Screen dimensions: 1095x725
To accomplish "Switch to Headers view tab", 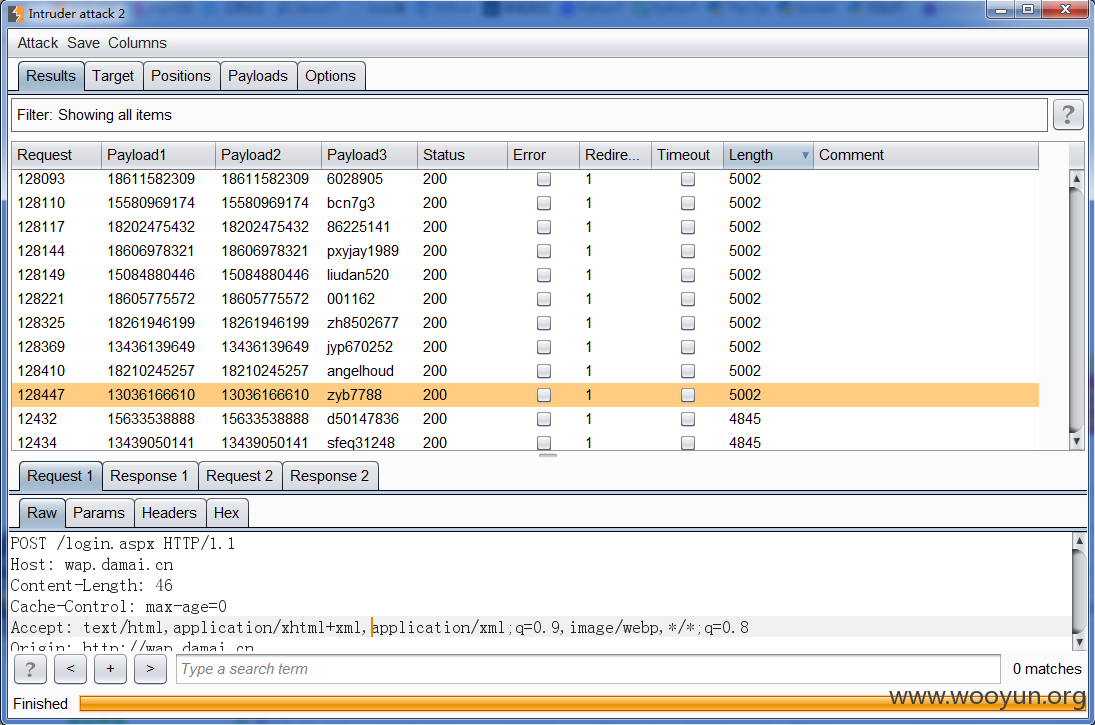I will pos(169,513).
